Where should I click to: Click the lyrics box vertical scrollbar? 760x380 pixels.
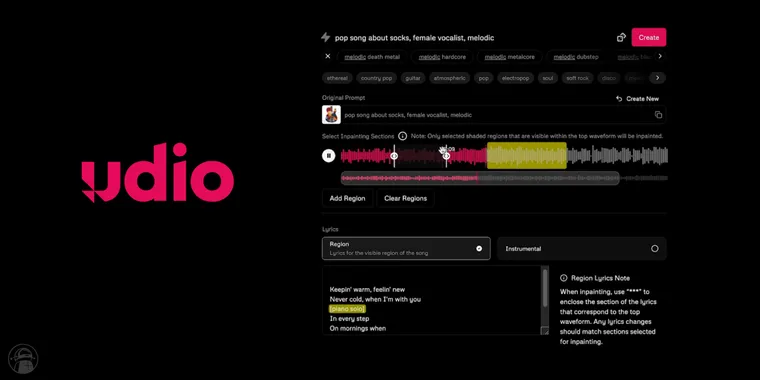tap(545, 289)
